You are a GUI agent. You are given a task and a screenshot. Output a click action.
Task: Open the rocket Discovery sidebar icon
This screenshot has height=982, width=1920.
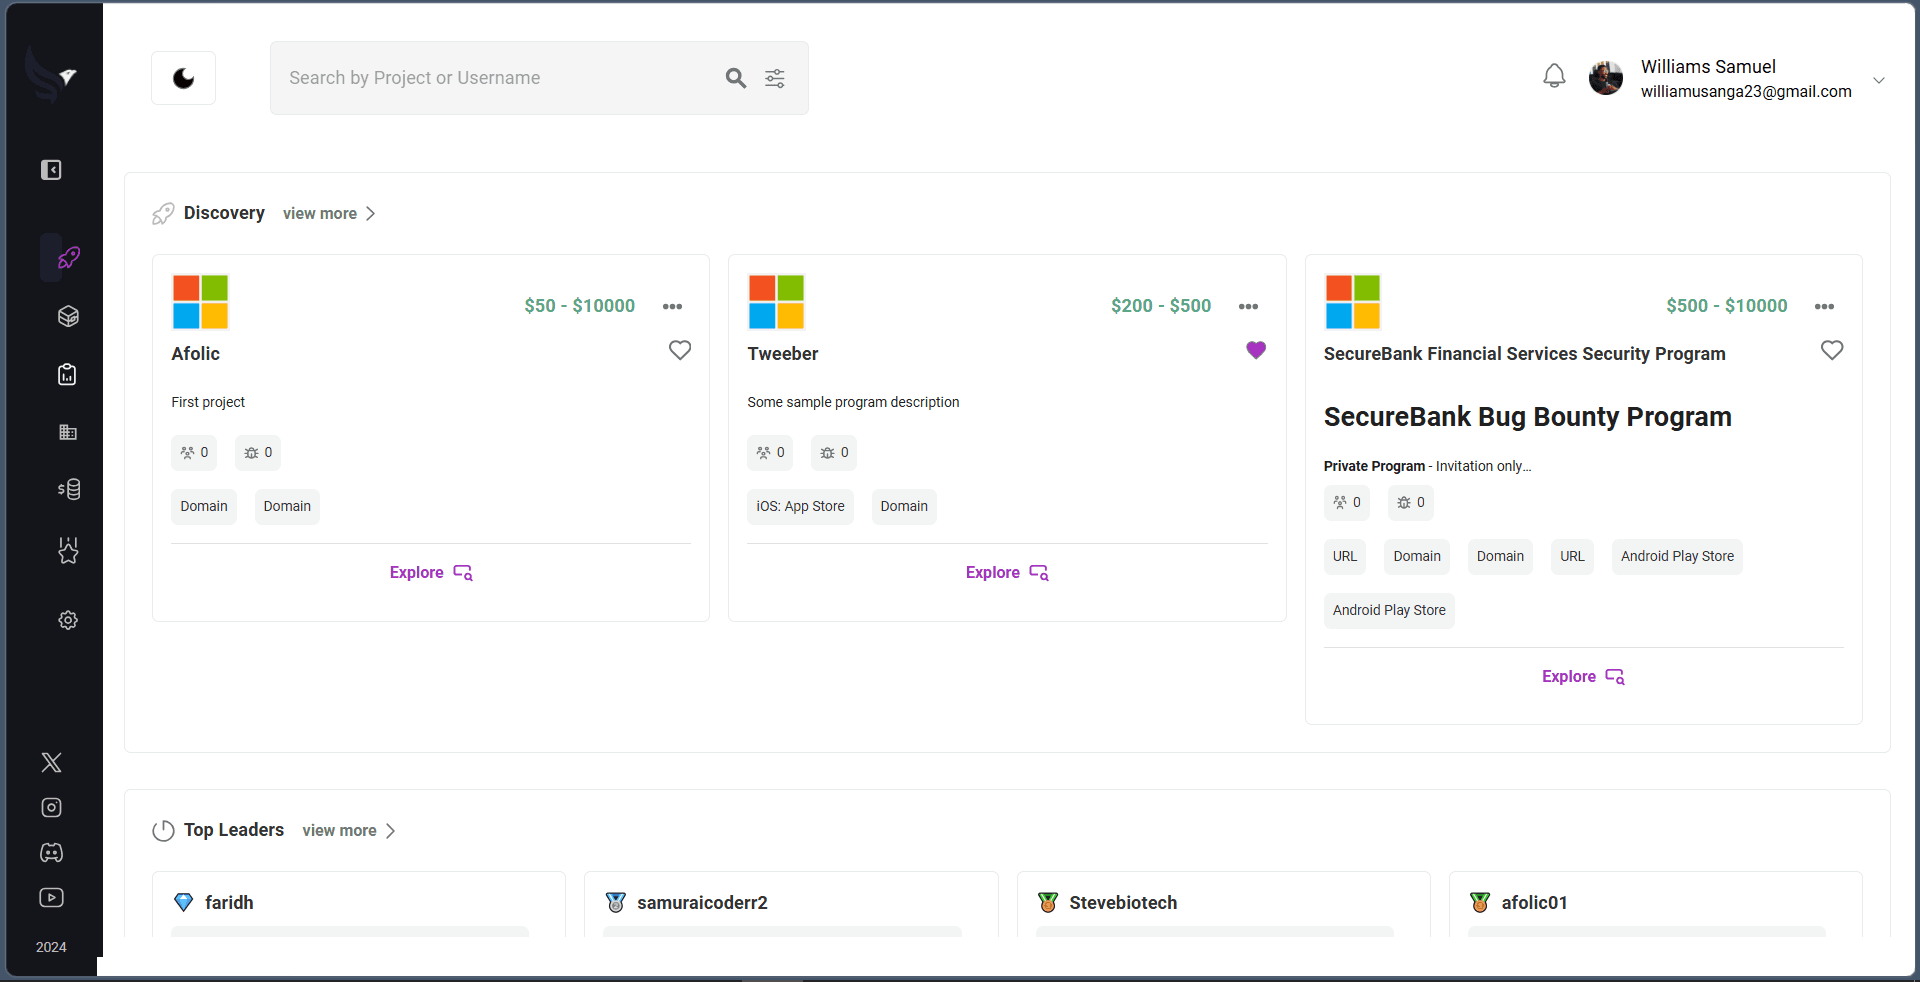coord(68,258)
